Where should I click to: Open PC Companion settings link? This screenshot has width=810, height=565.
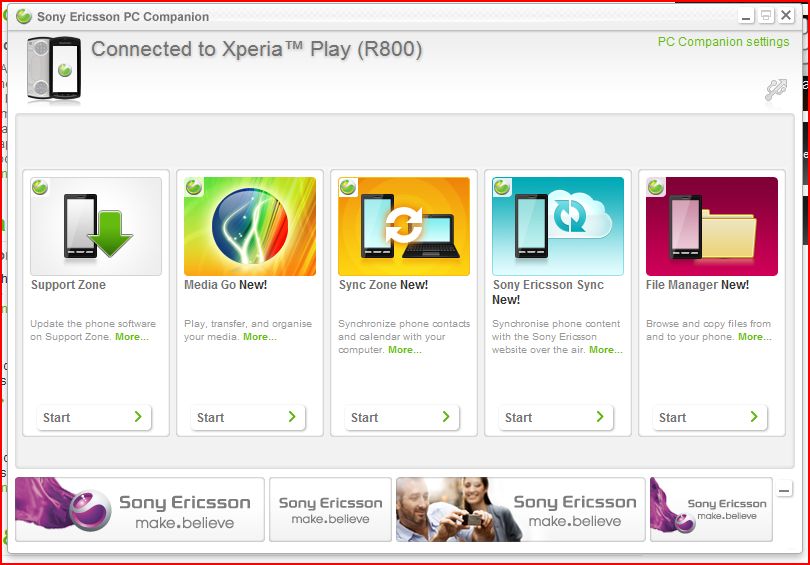click(x=723, y=42)
